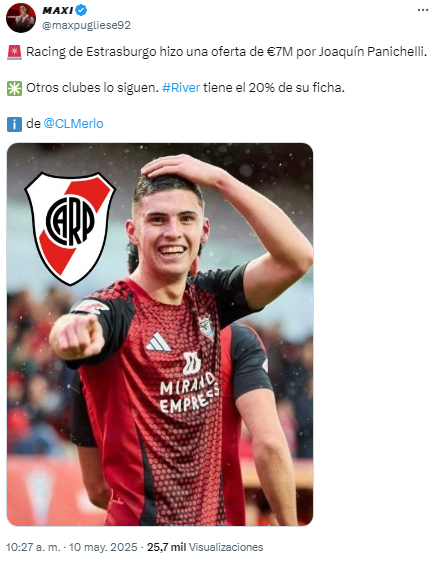Click the blue information emoji before de

point(14,124)
